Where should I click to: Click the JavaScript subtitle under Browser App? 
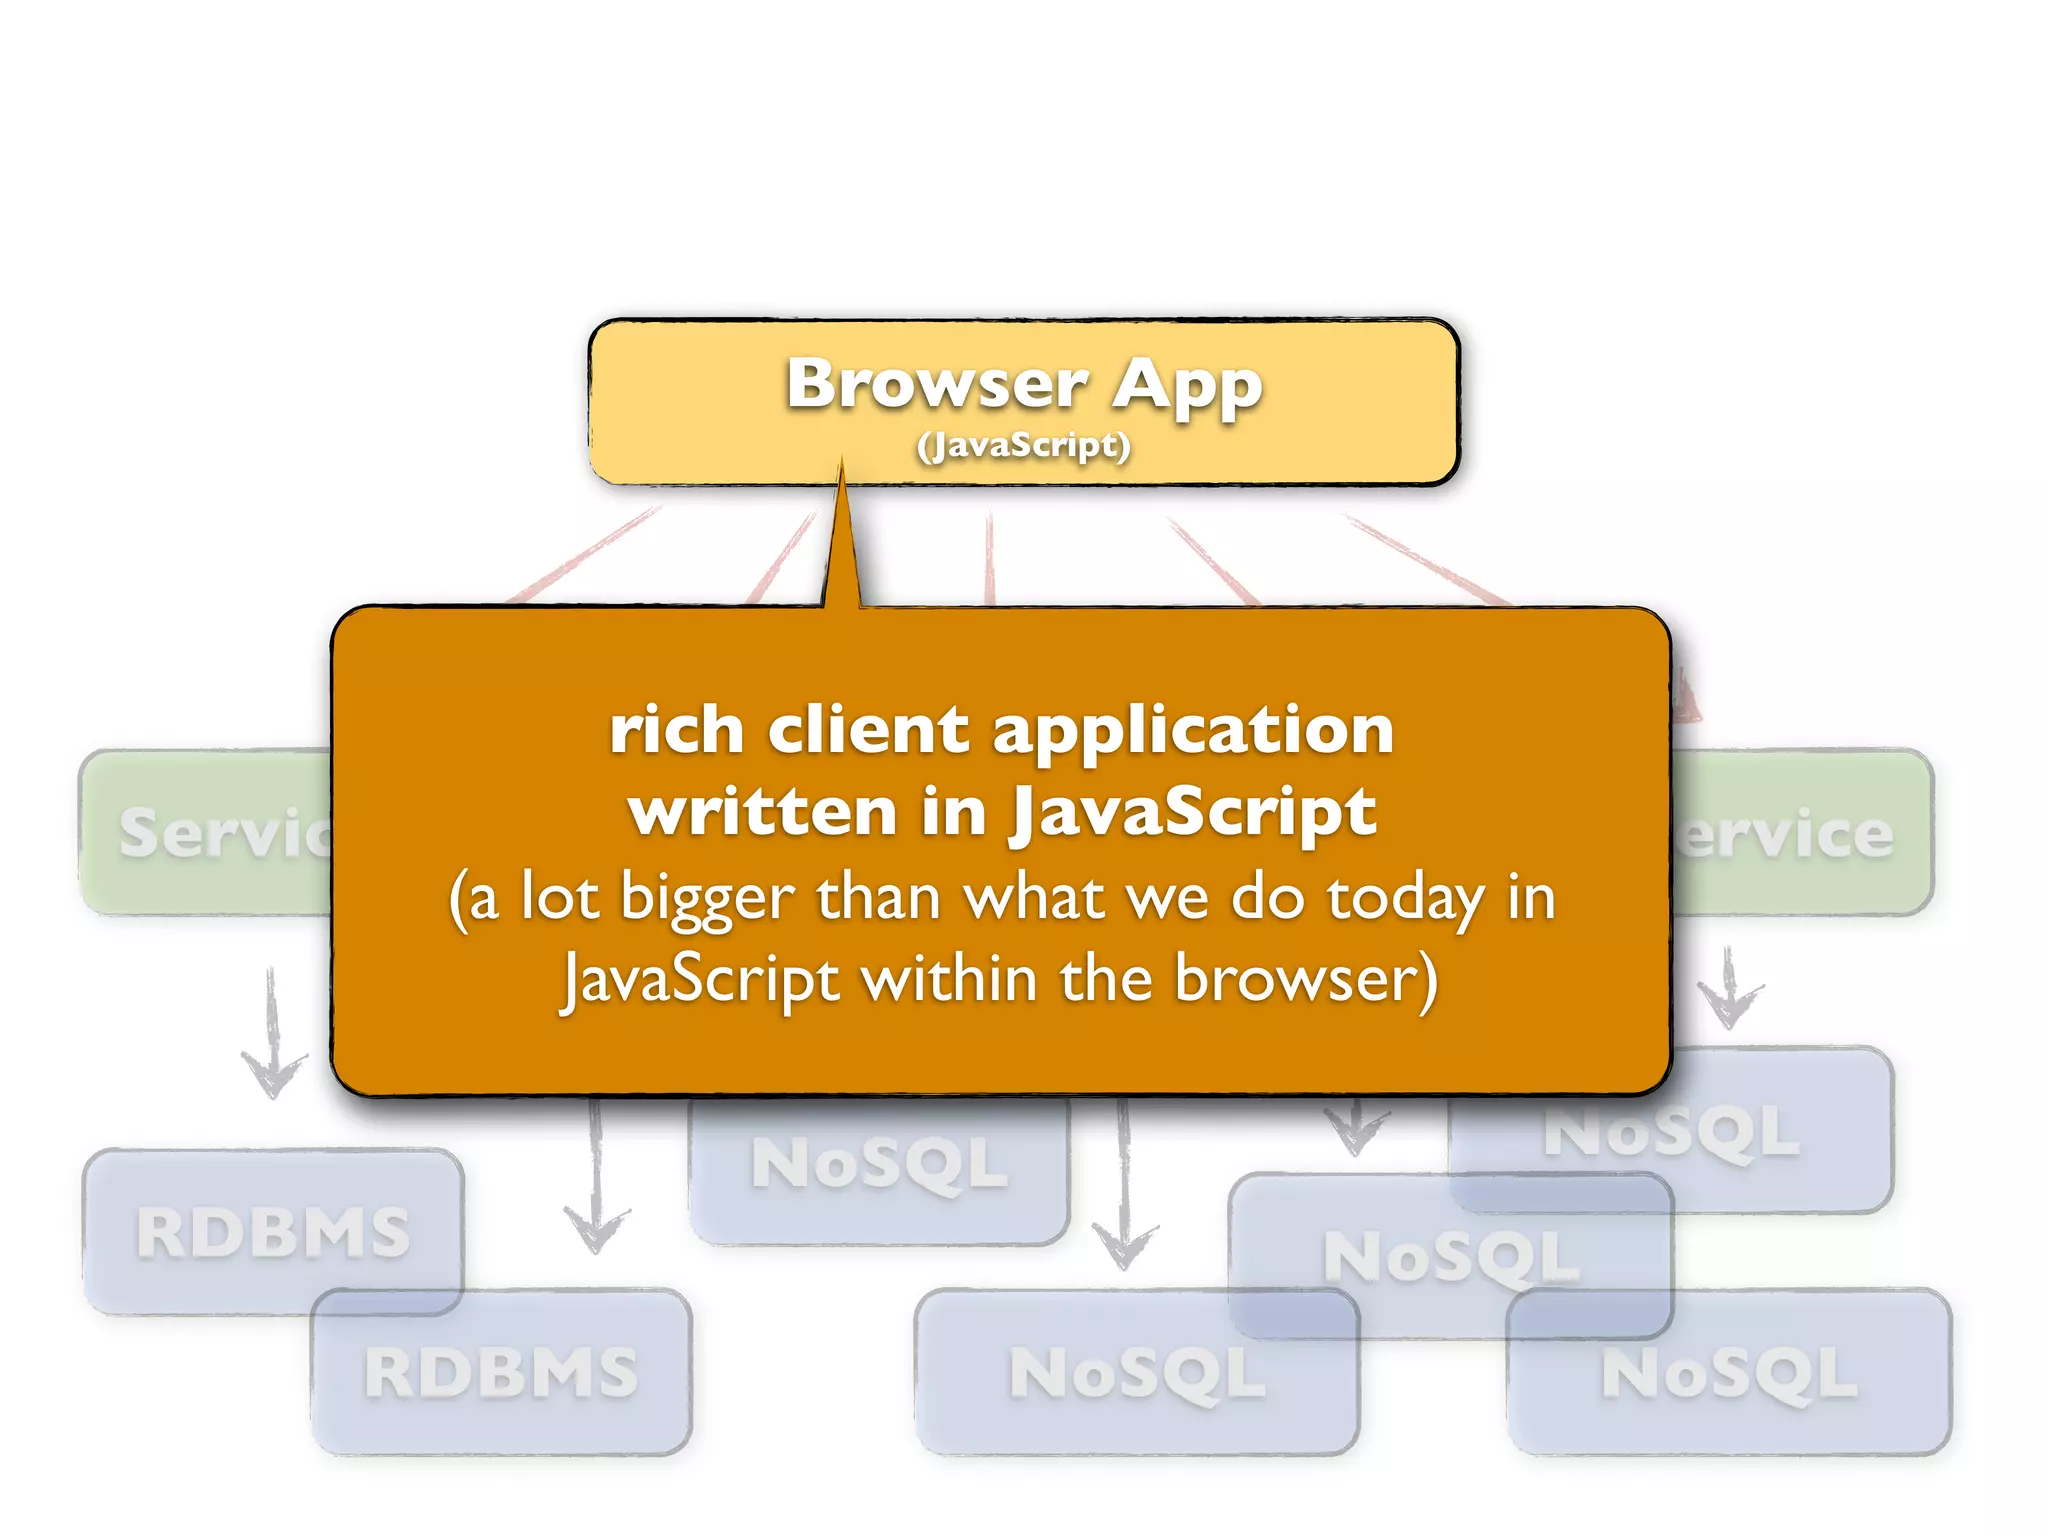(x=1023, y=445)
